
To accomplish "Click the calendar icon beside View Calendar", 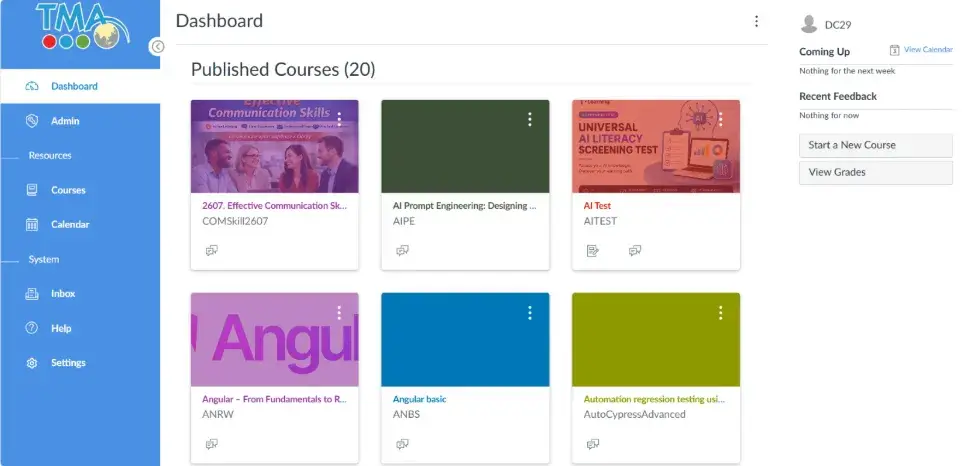I will [895, 50].
